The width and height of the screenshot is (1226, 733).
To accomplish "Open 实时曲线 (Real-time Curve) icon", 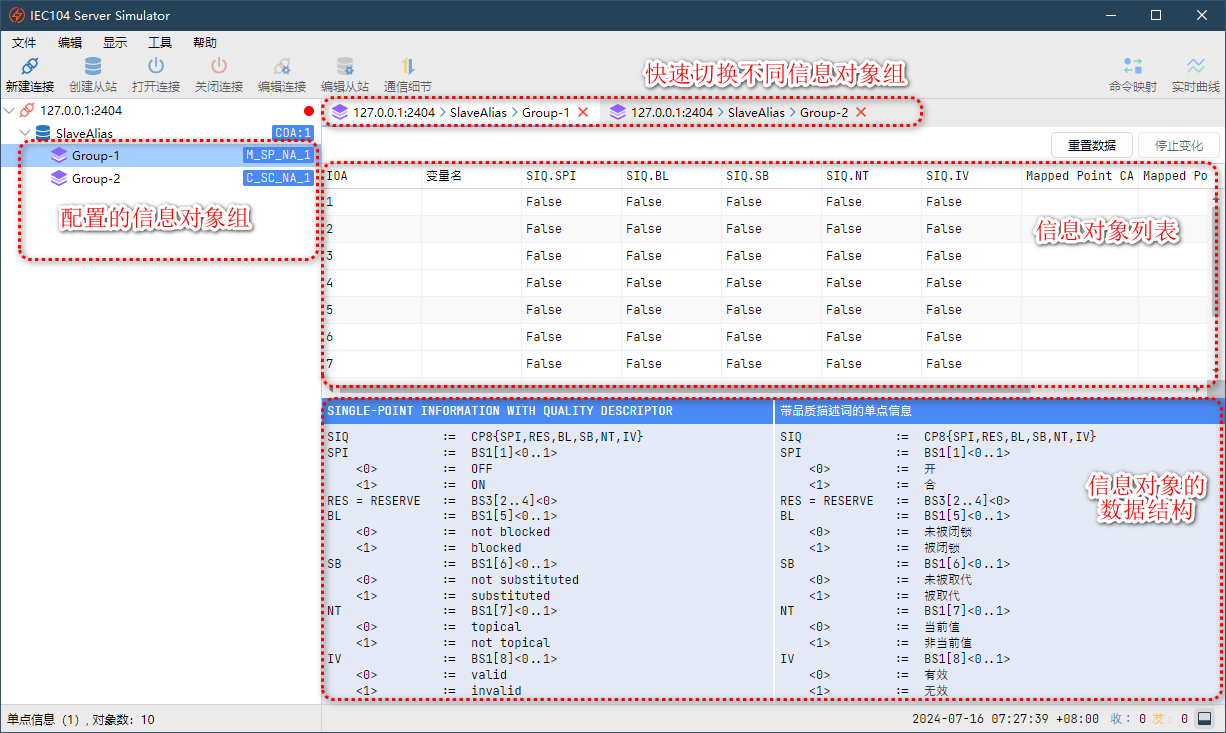I will [1196, 70].
